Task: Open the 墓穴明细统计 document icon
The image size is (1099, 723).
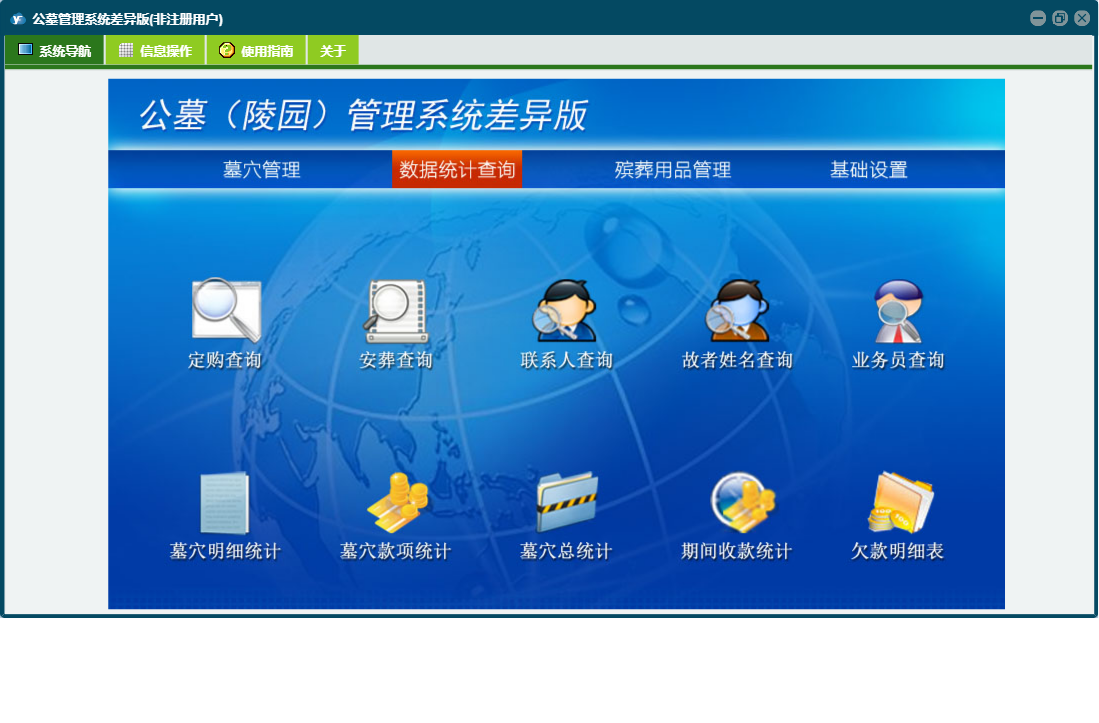Action: (225, 503)
